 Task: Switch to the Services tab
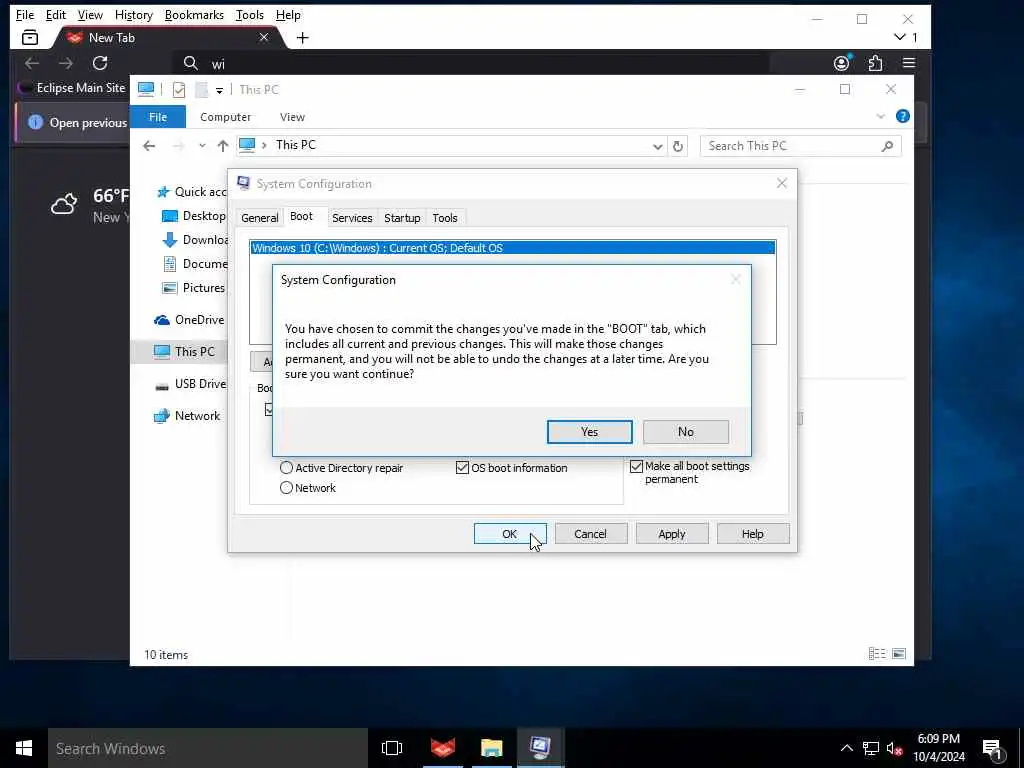[352, 217]
